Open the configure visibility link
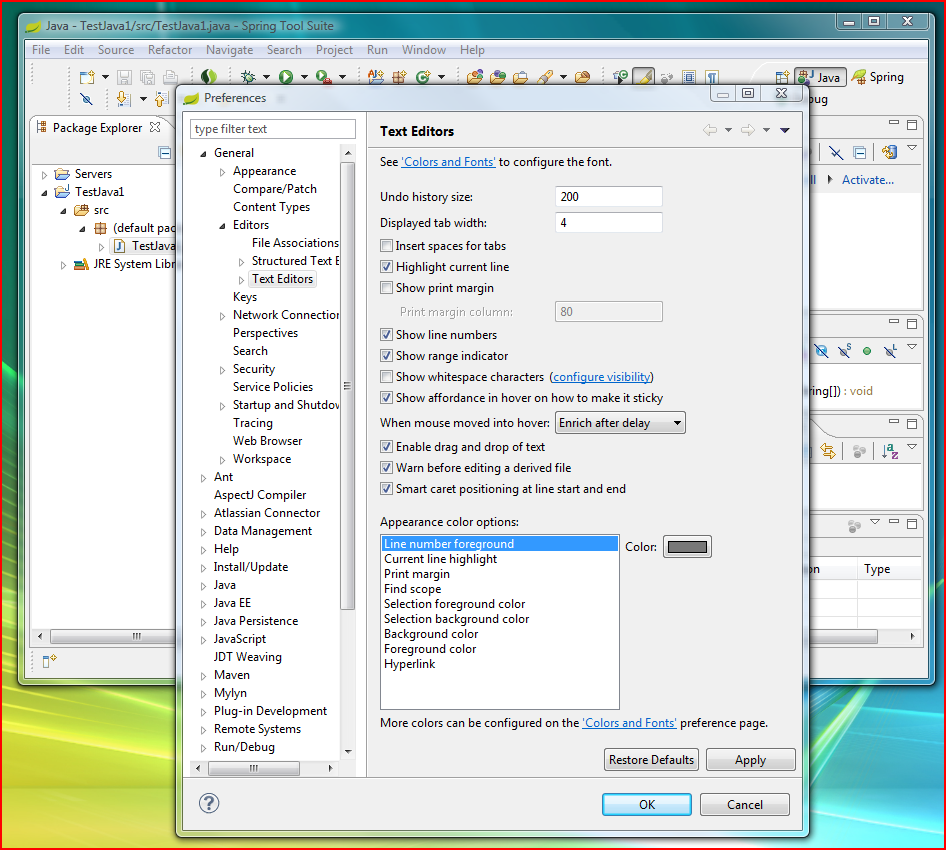The width and height of the screenshot is (946, 850). click(602, 377)
